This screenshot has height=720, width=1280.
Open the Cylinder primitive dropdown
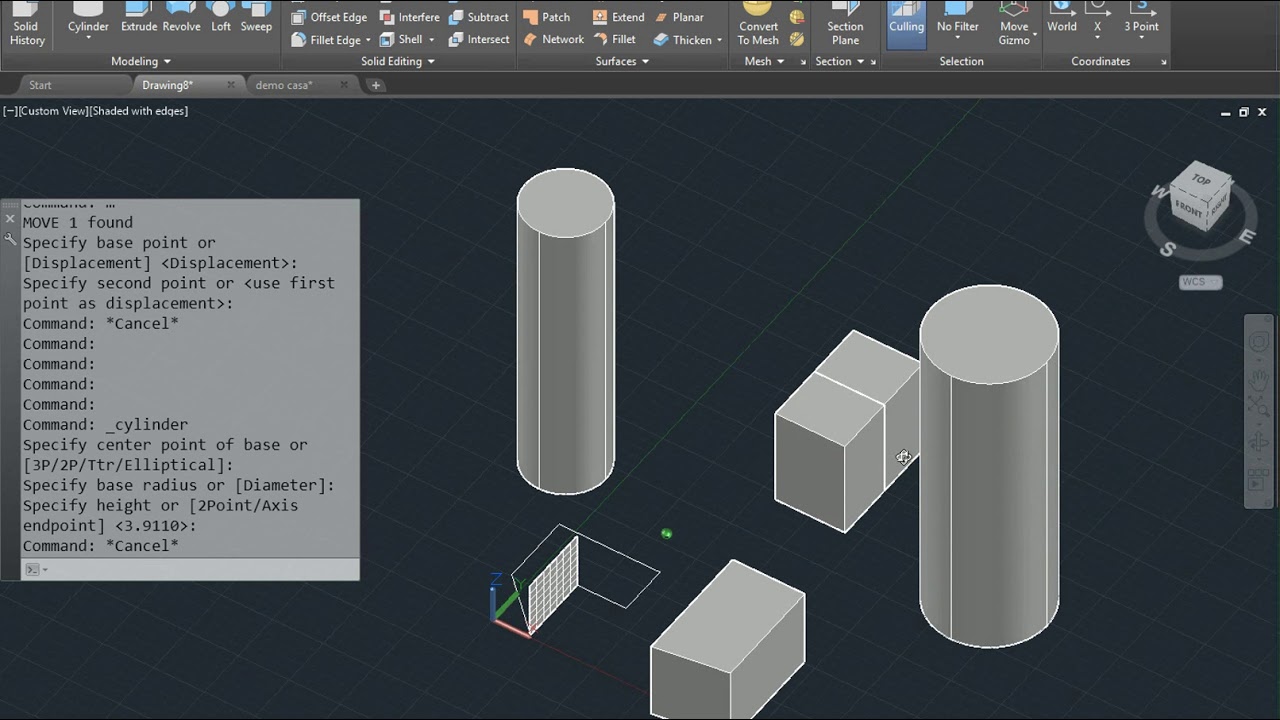[x=88, y=39]
